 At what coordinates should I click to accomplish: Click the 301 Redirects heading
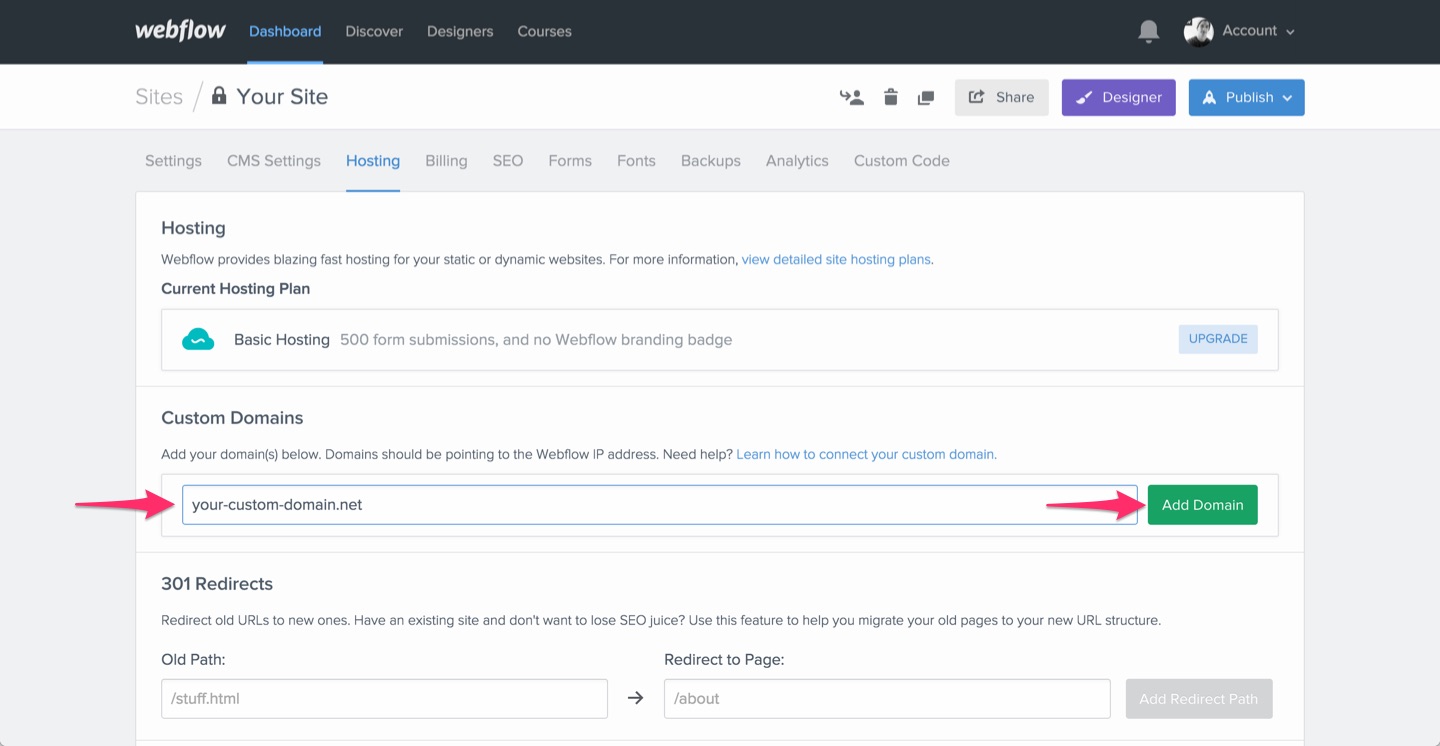pyautogui.click(x=217, y=584)
